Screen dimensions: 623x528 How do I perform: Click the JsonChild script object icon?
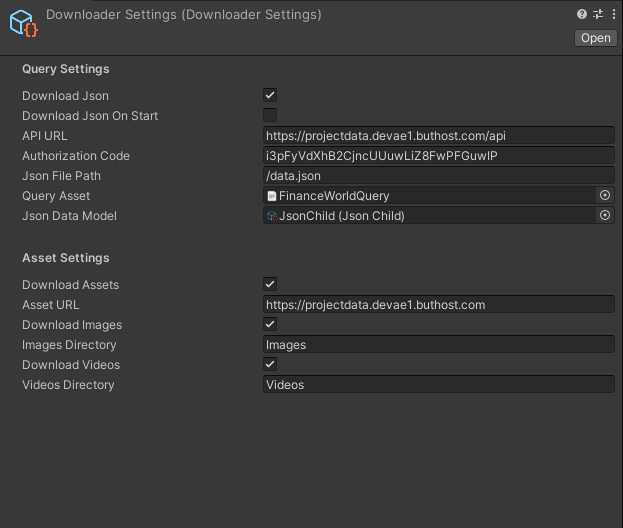(x=272, y=216)
